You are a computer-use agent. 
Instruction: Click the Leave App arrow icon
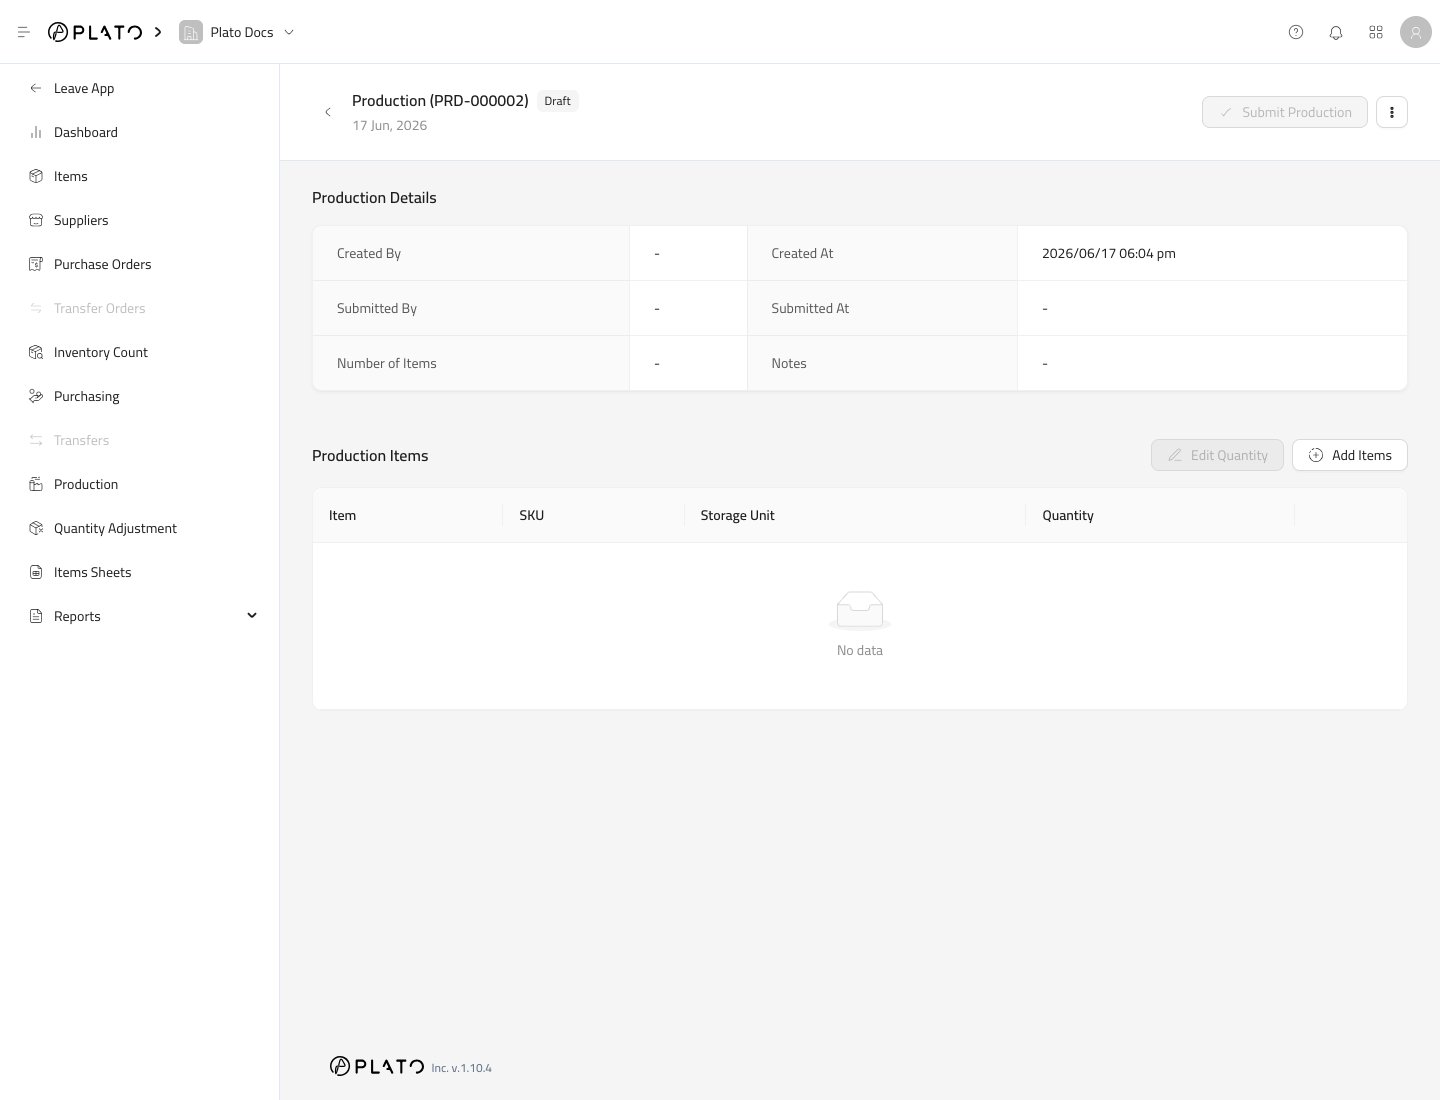(36, 88)
